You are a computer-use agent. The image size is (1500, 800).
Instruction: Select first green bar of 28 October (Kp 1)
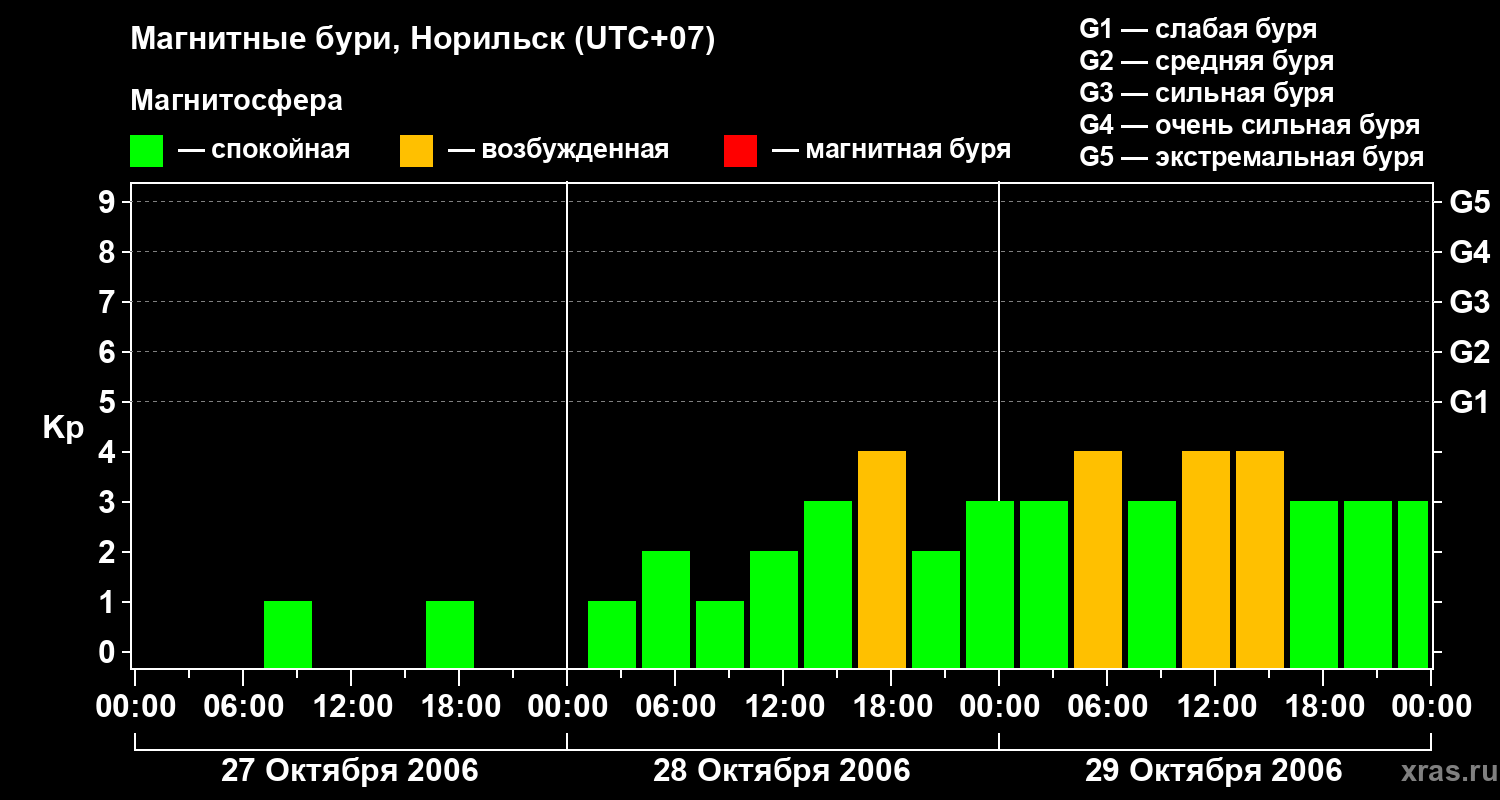(x=612, y=634)
